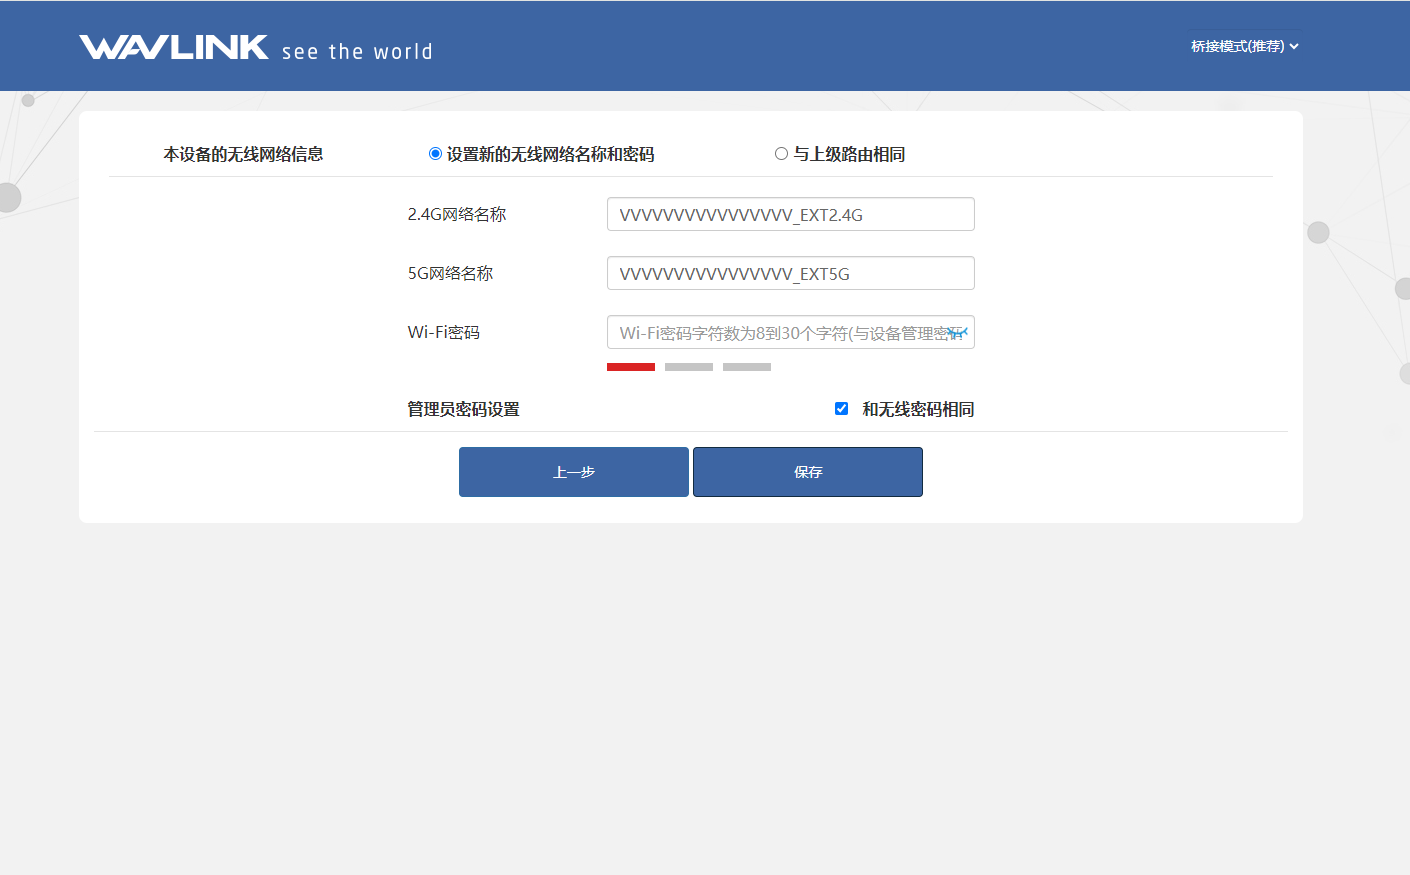Click the 5G网络名称 label text
The image size is (1410, 875).
click(450, 273)
